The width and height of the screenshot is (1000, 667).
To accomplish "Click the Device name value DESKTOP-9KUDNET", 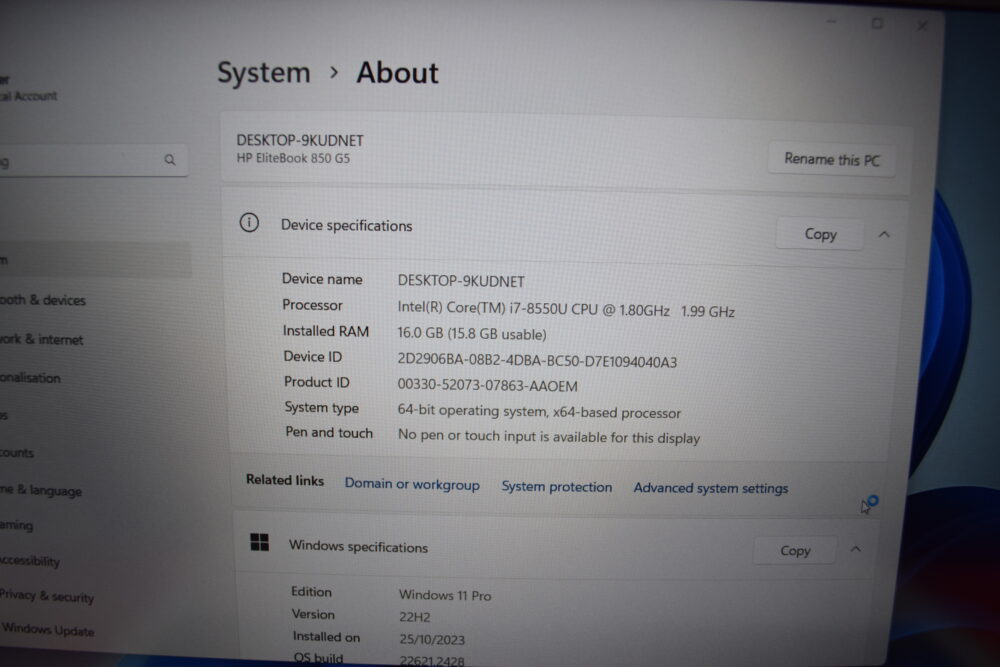I will tap(461, 281).
